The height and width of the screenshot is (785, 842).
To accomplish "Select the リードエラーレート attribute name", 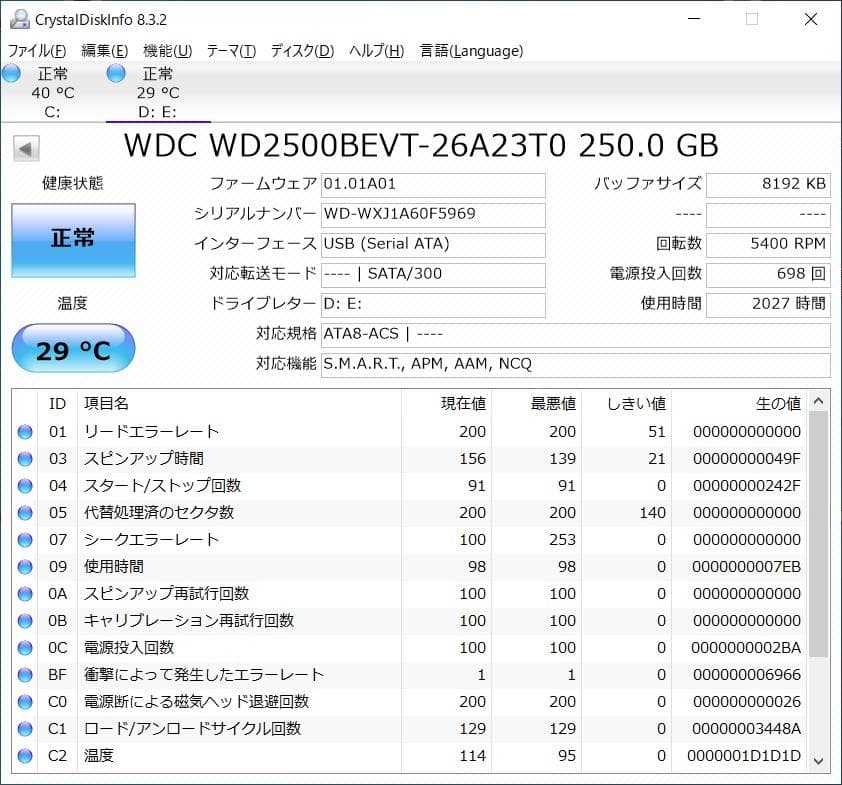I will (151, 432).
